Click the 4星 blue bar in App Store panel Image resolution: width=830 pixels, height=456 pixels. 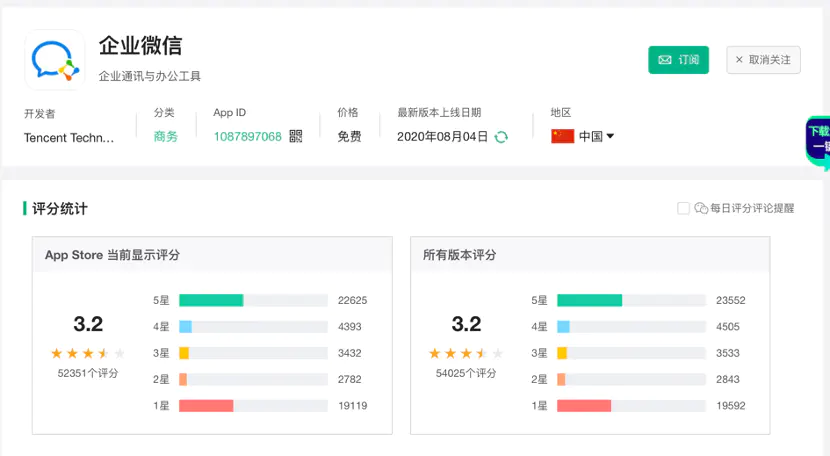[x=185, y=327]
